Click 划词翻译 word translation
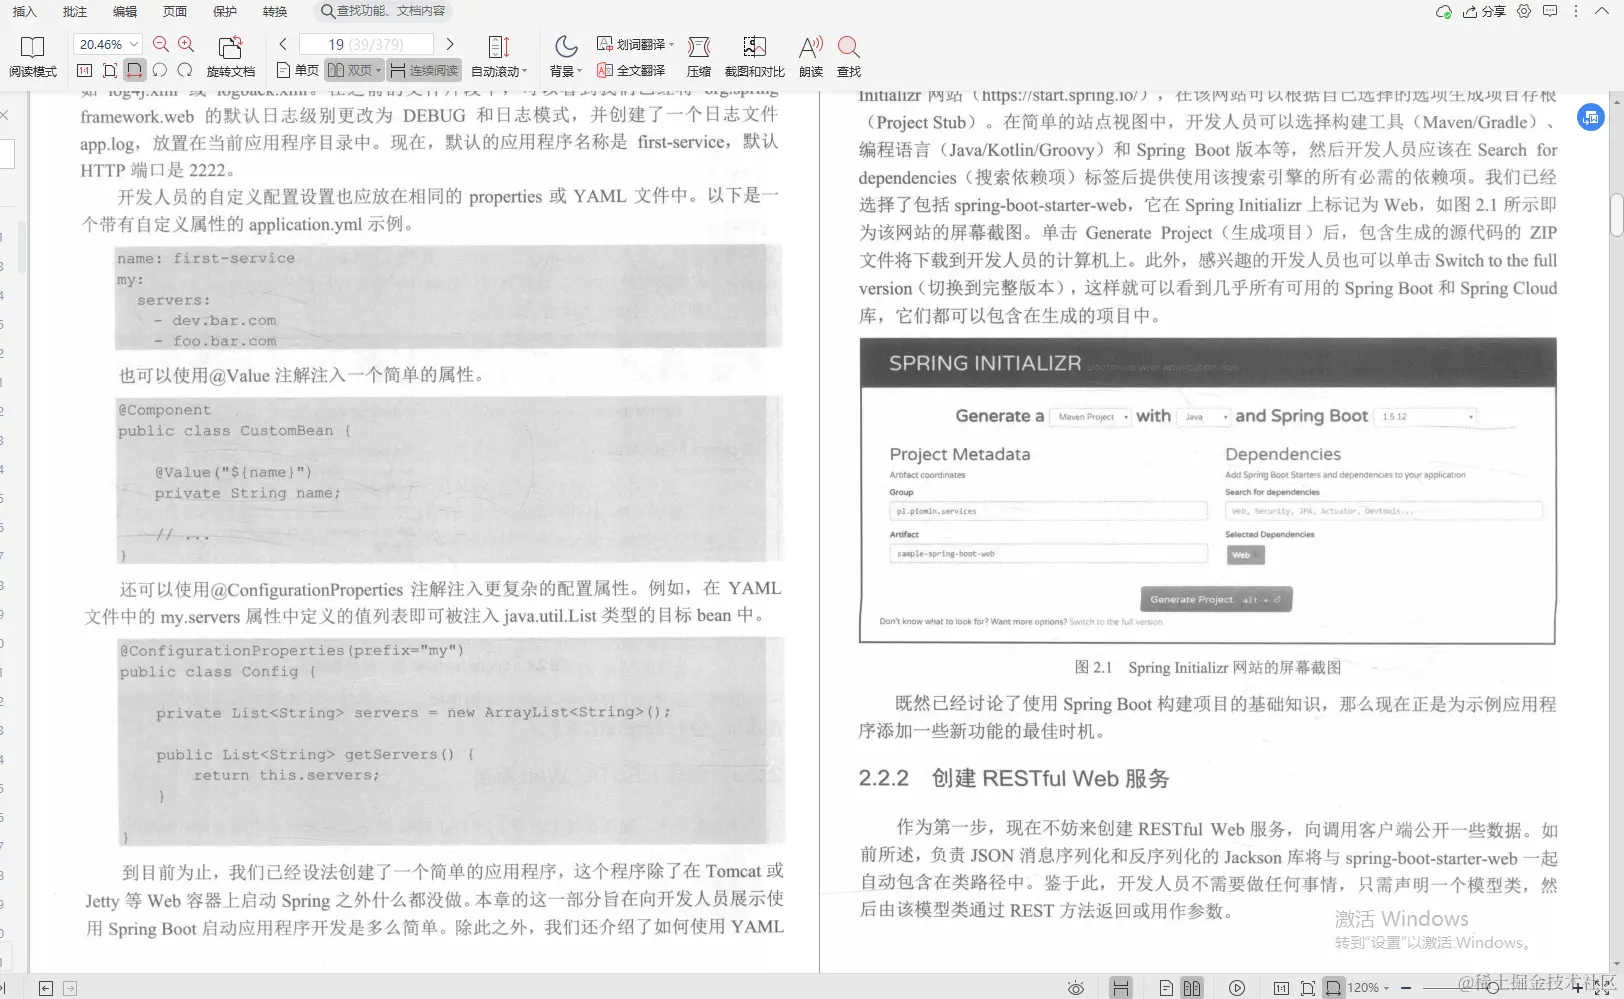1624x999 pixels. [631, 44]
